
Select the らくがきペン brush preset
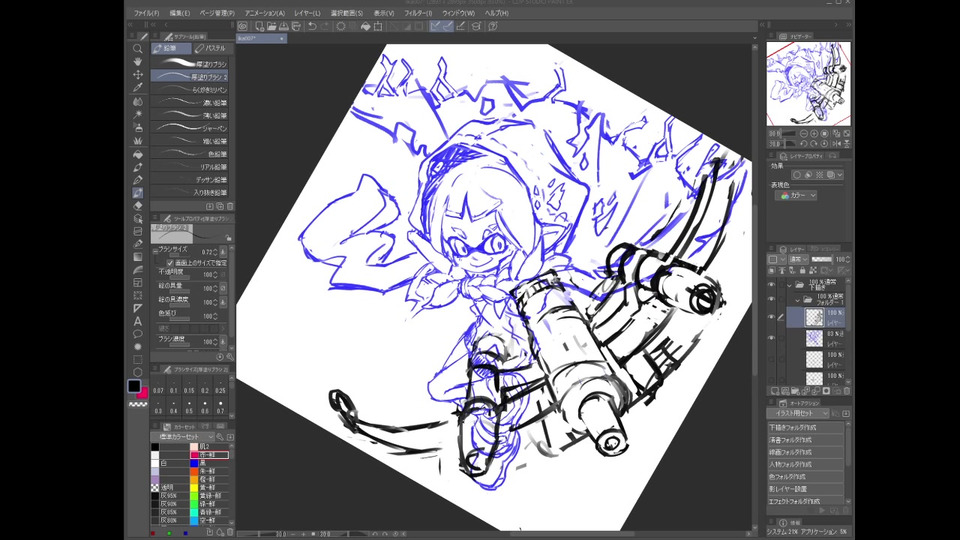[190, 89]
